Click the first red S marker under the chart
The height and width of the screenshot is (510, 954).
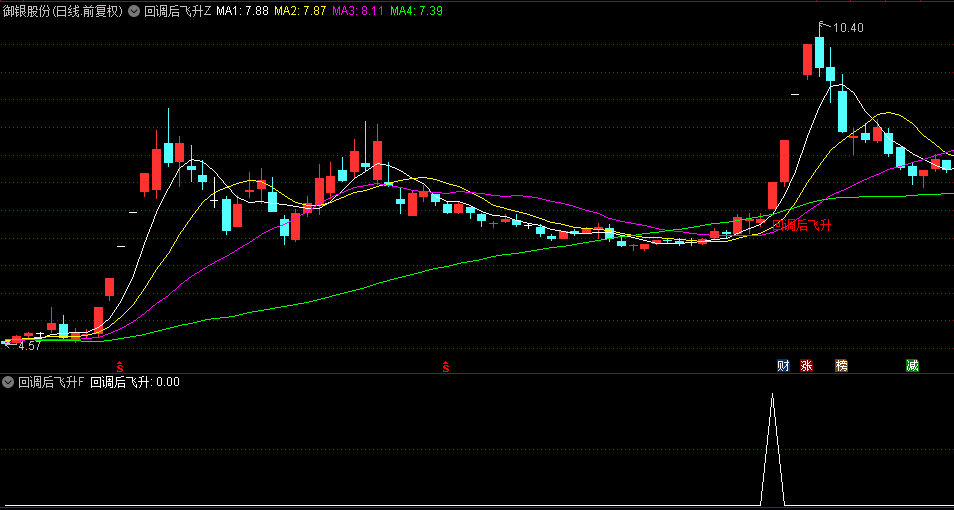pyautogui.click(x=120, y=366)
